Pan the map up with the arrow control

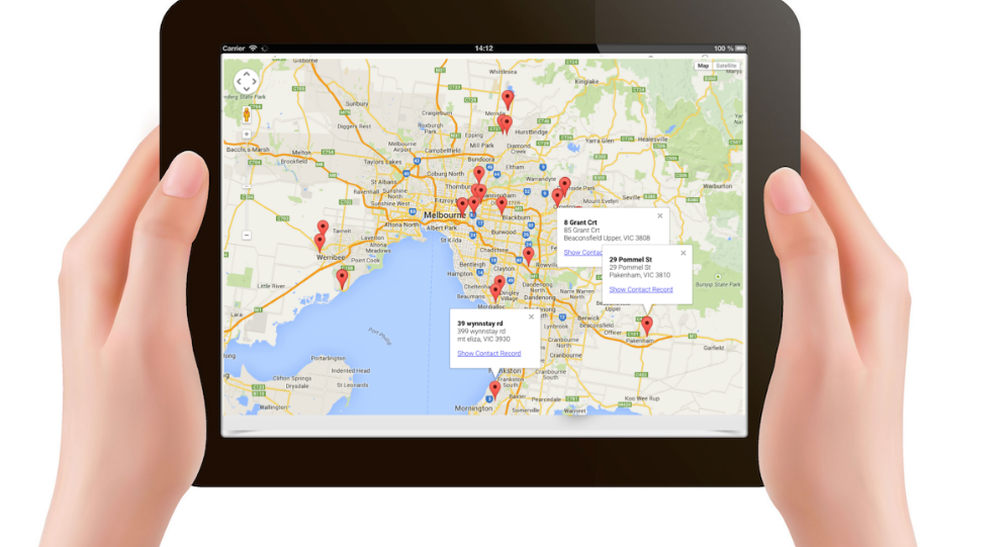[246, 73]
